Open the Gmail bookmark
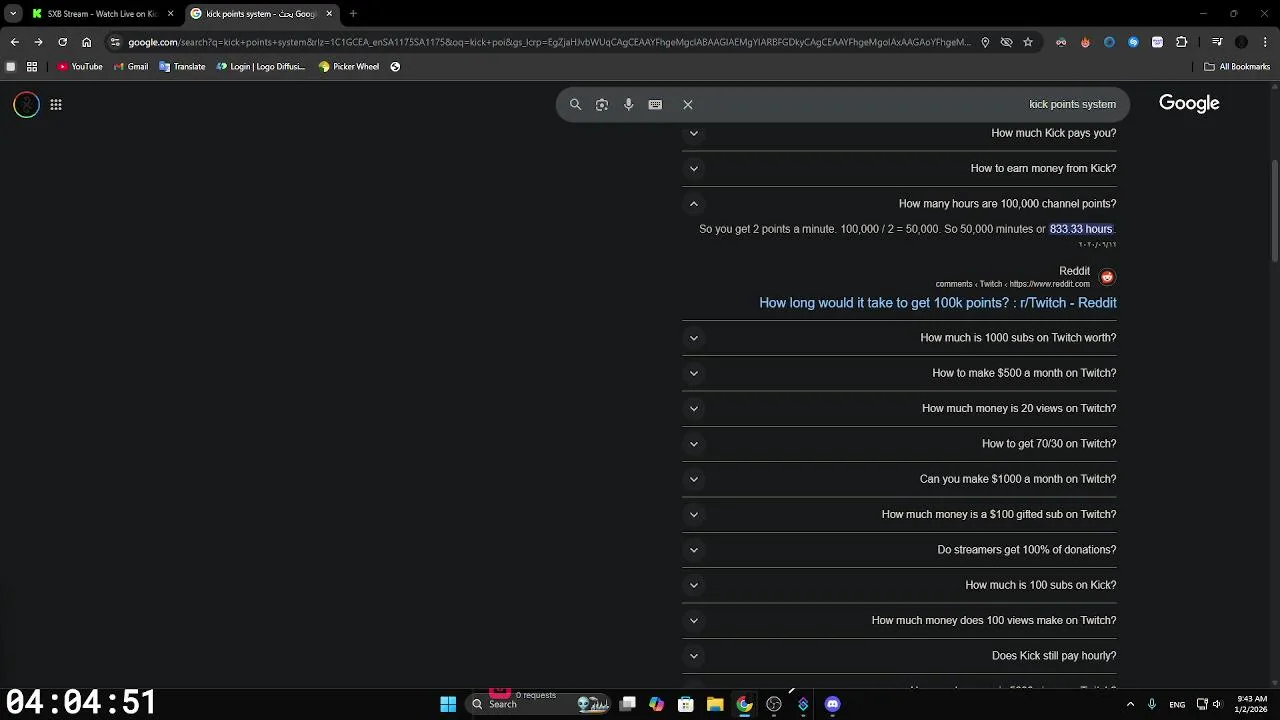1280x720 pixels. click(131, 67)
